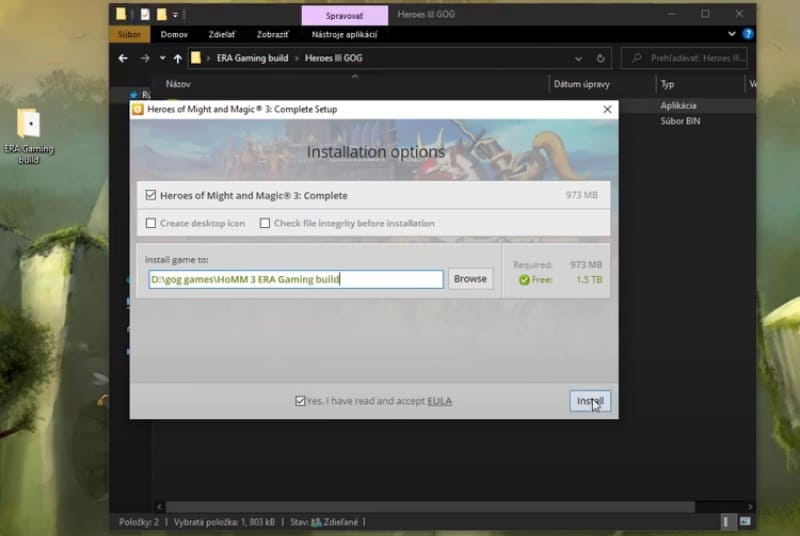Click the install path text field
800x536 pixels.
click(295, 279)
